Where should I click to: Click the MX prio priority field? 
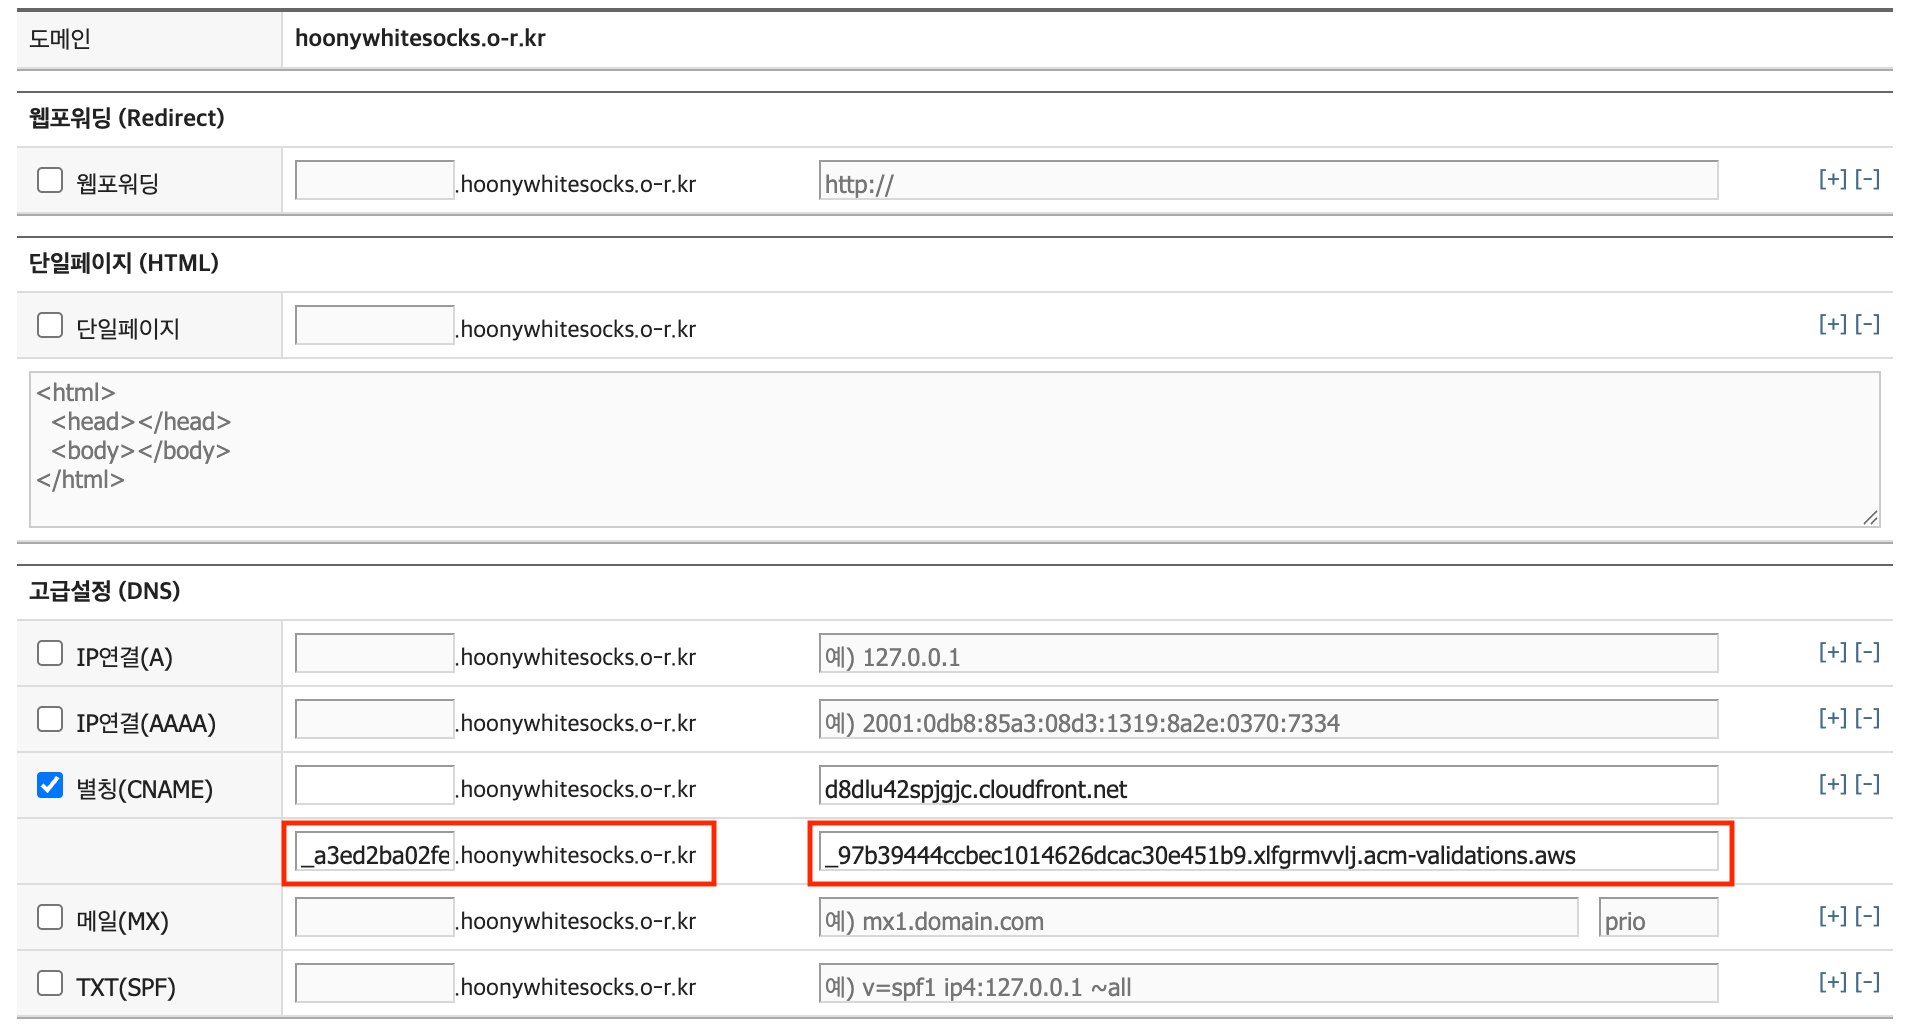[x=1657, y=918]
